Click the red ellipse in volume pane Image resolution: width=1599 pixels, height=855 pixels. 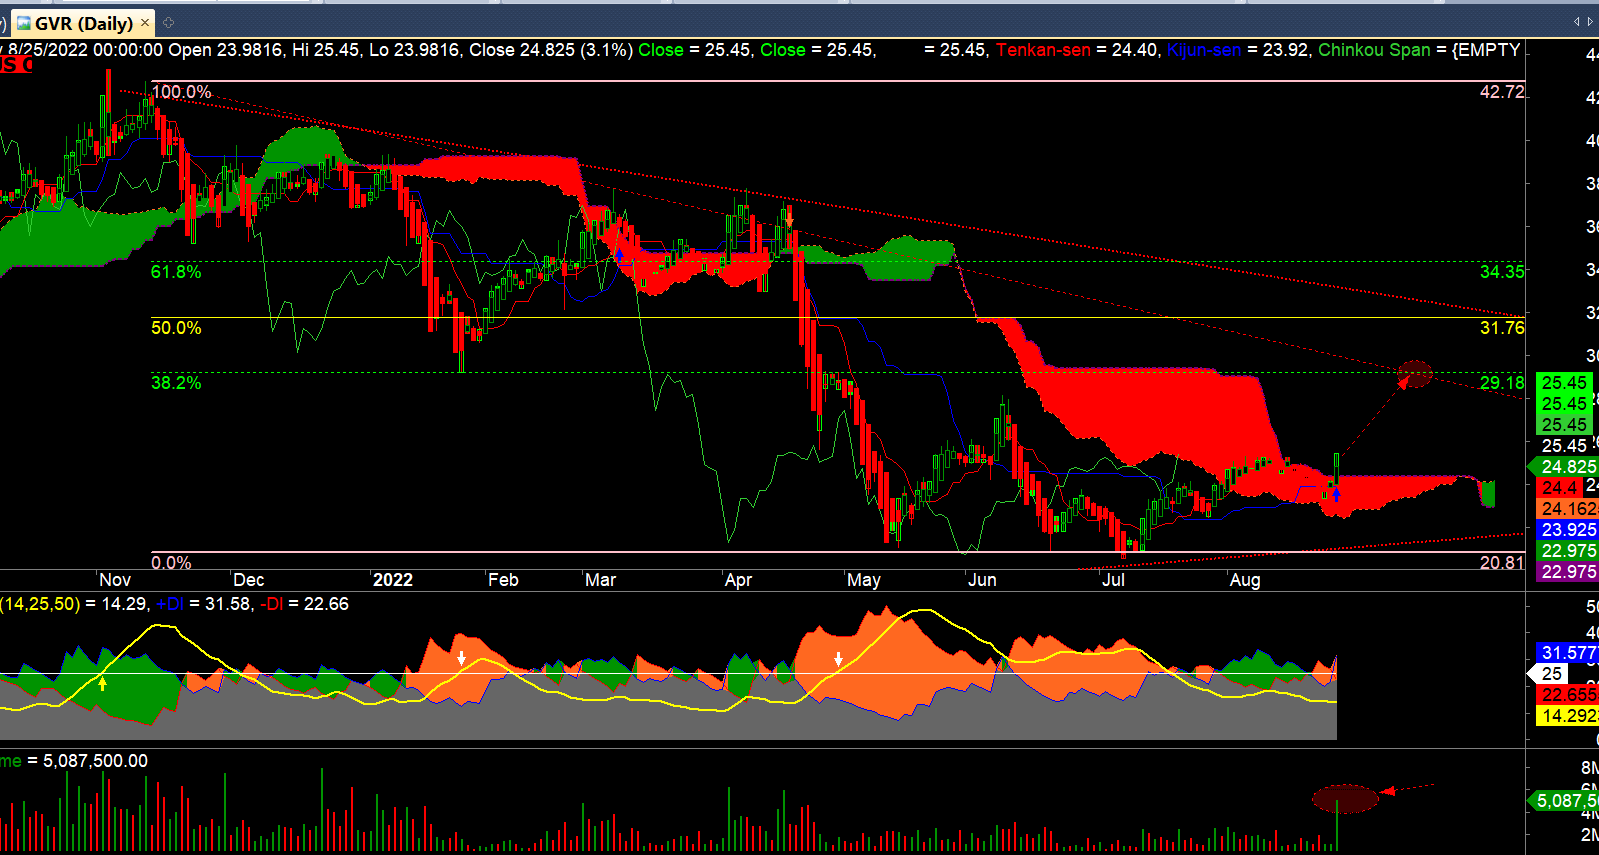coord(1345,799)
